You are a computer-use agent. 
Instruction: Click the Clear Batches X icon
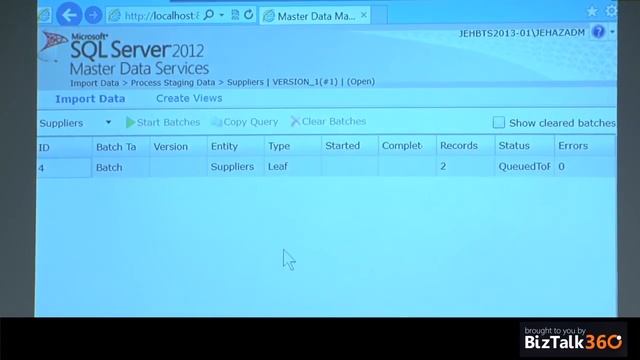(x=295, y=121)
